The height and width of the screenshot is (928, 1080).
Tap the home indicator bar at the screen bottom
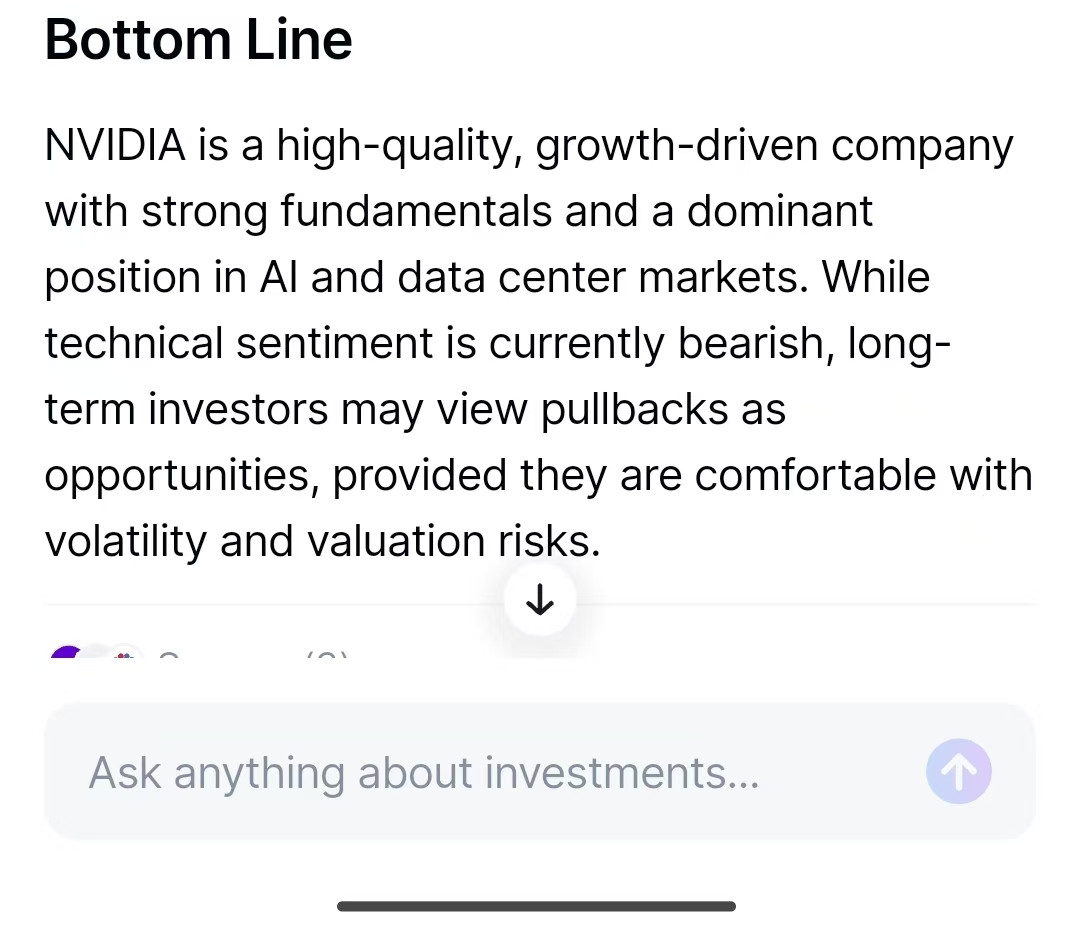click(537, 906)
